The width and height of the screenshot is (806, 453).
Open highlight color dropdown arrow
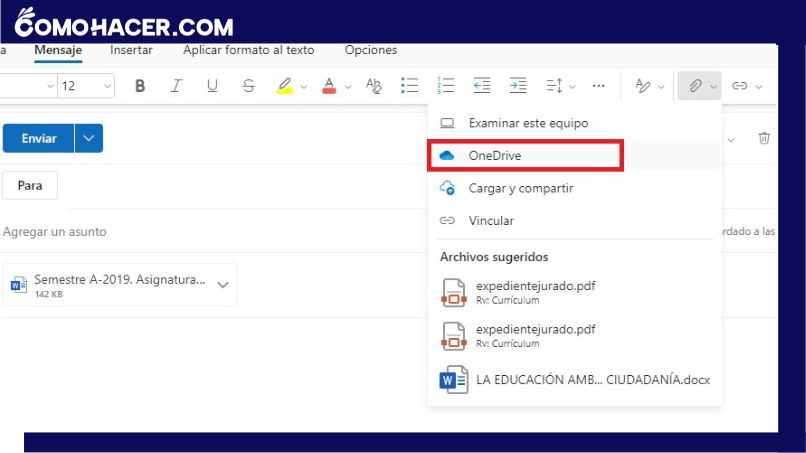(304, 87)
